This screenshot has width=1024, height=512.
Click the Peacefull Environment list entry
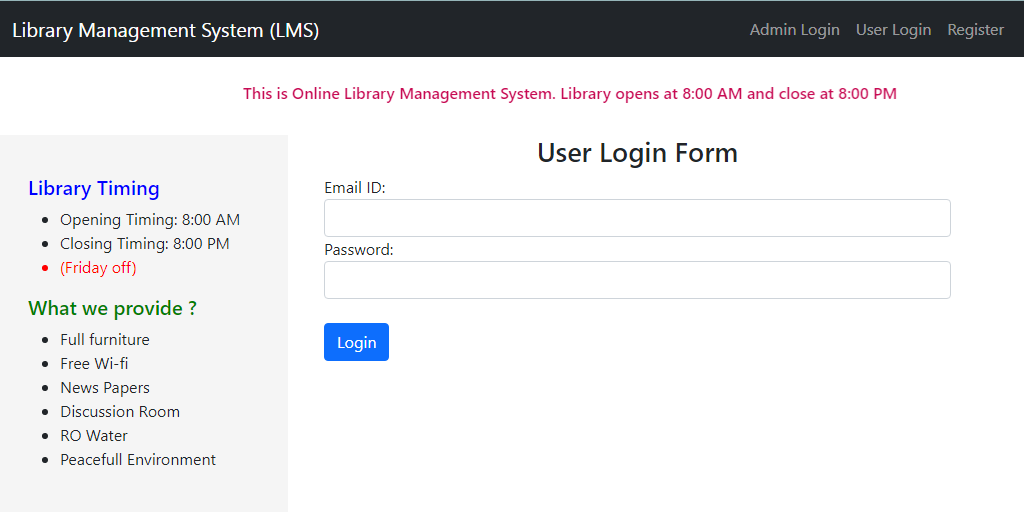(x=138, y=460)
